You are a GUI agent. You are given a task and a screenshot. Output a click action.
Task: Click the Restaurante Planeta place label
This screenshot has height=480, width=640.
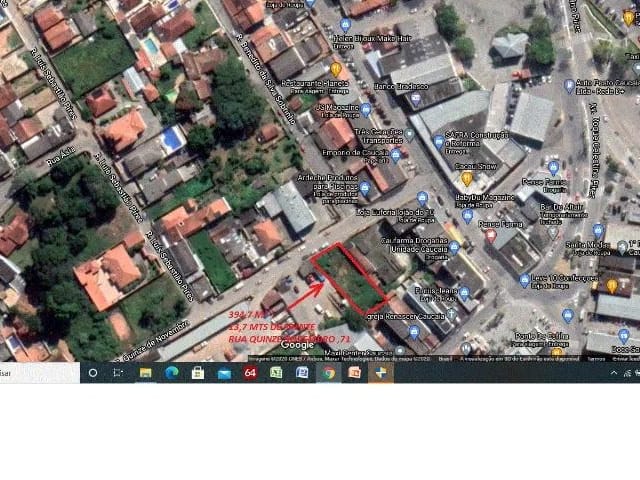[315, 83]
